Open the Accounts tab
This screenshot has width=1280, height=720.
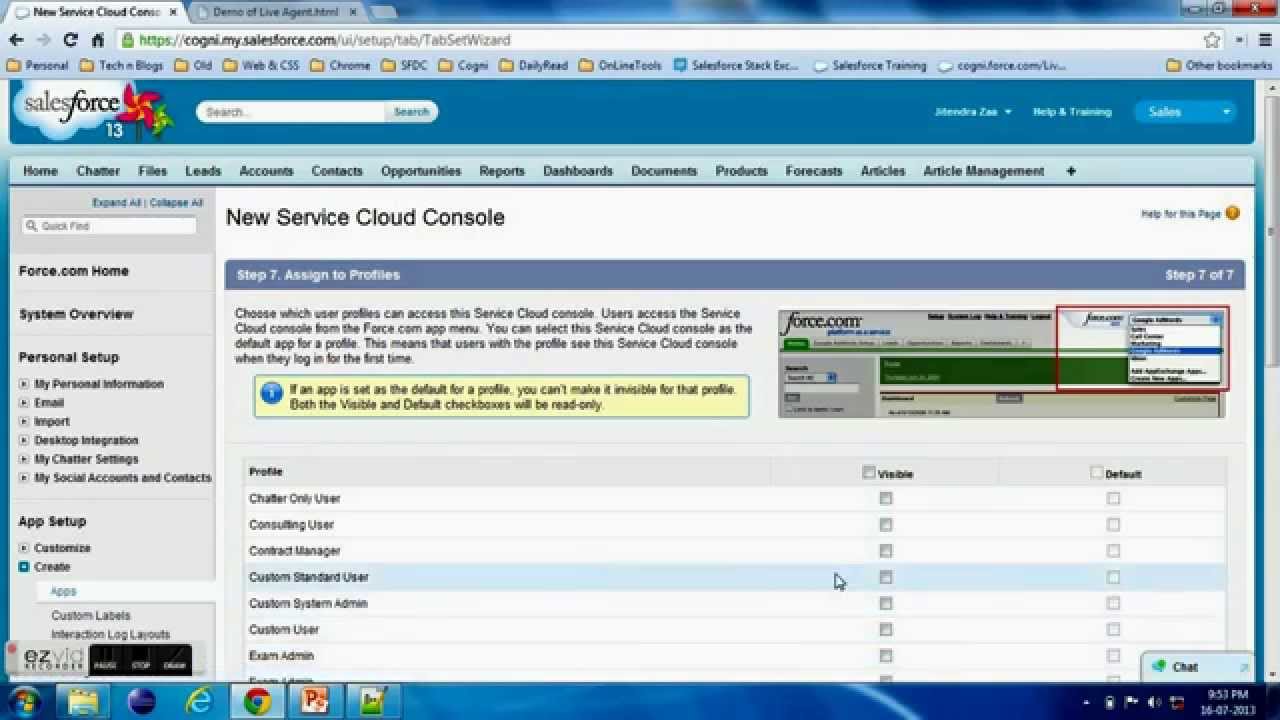pyautogui.click(x=266, y=171)
